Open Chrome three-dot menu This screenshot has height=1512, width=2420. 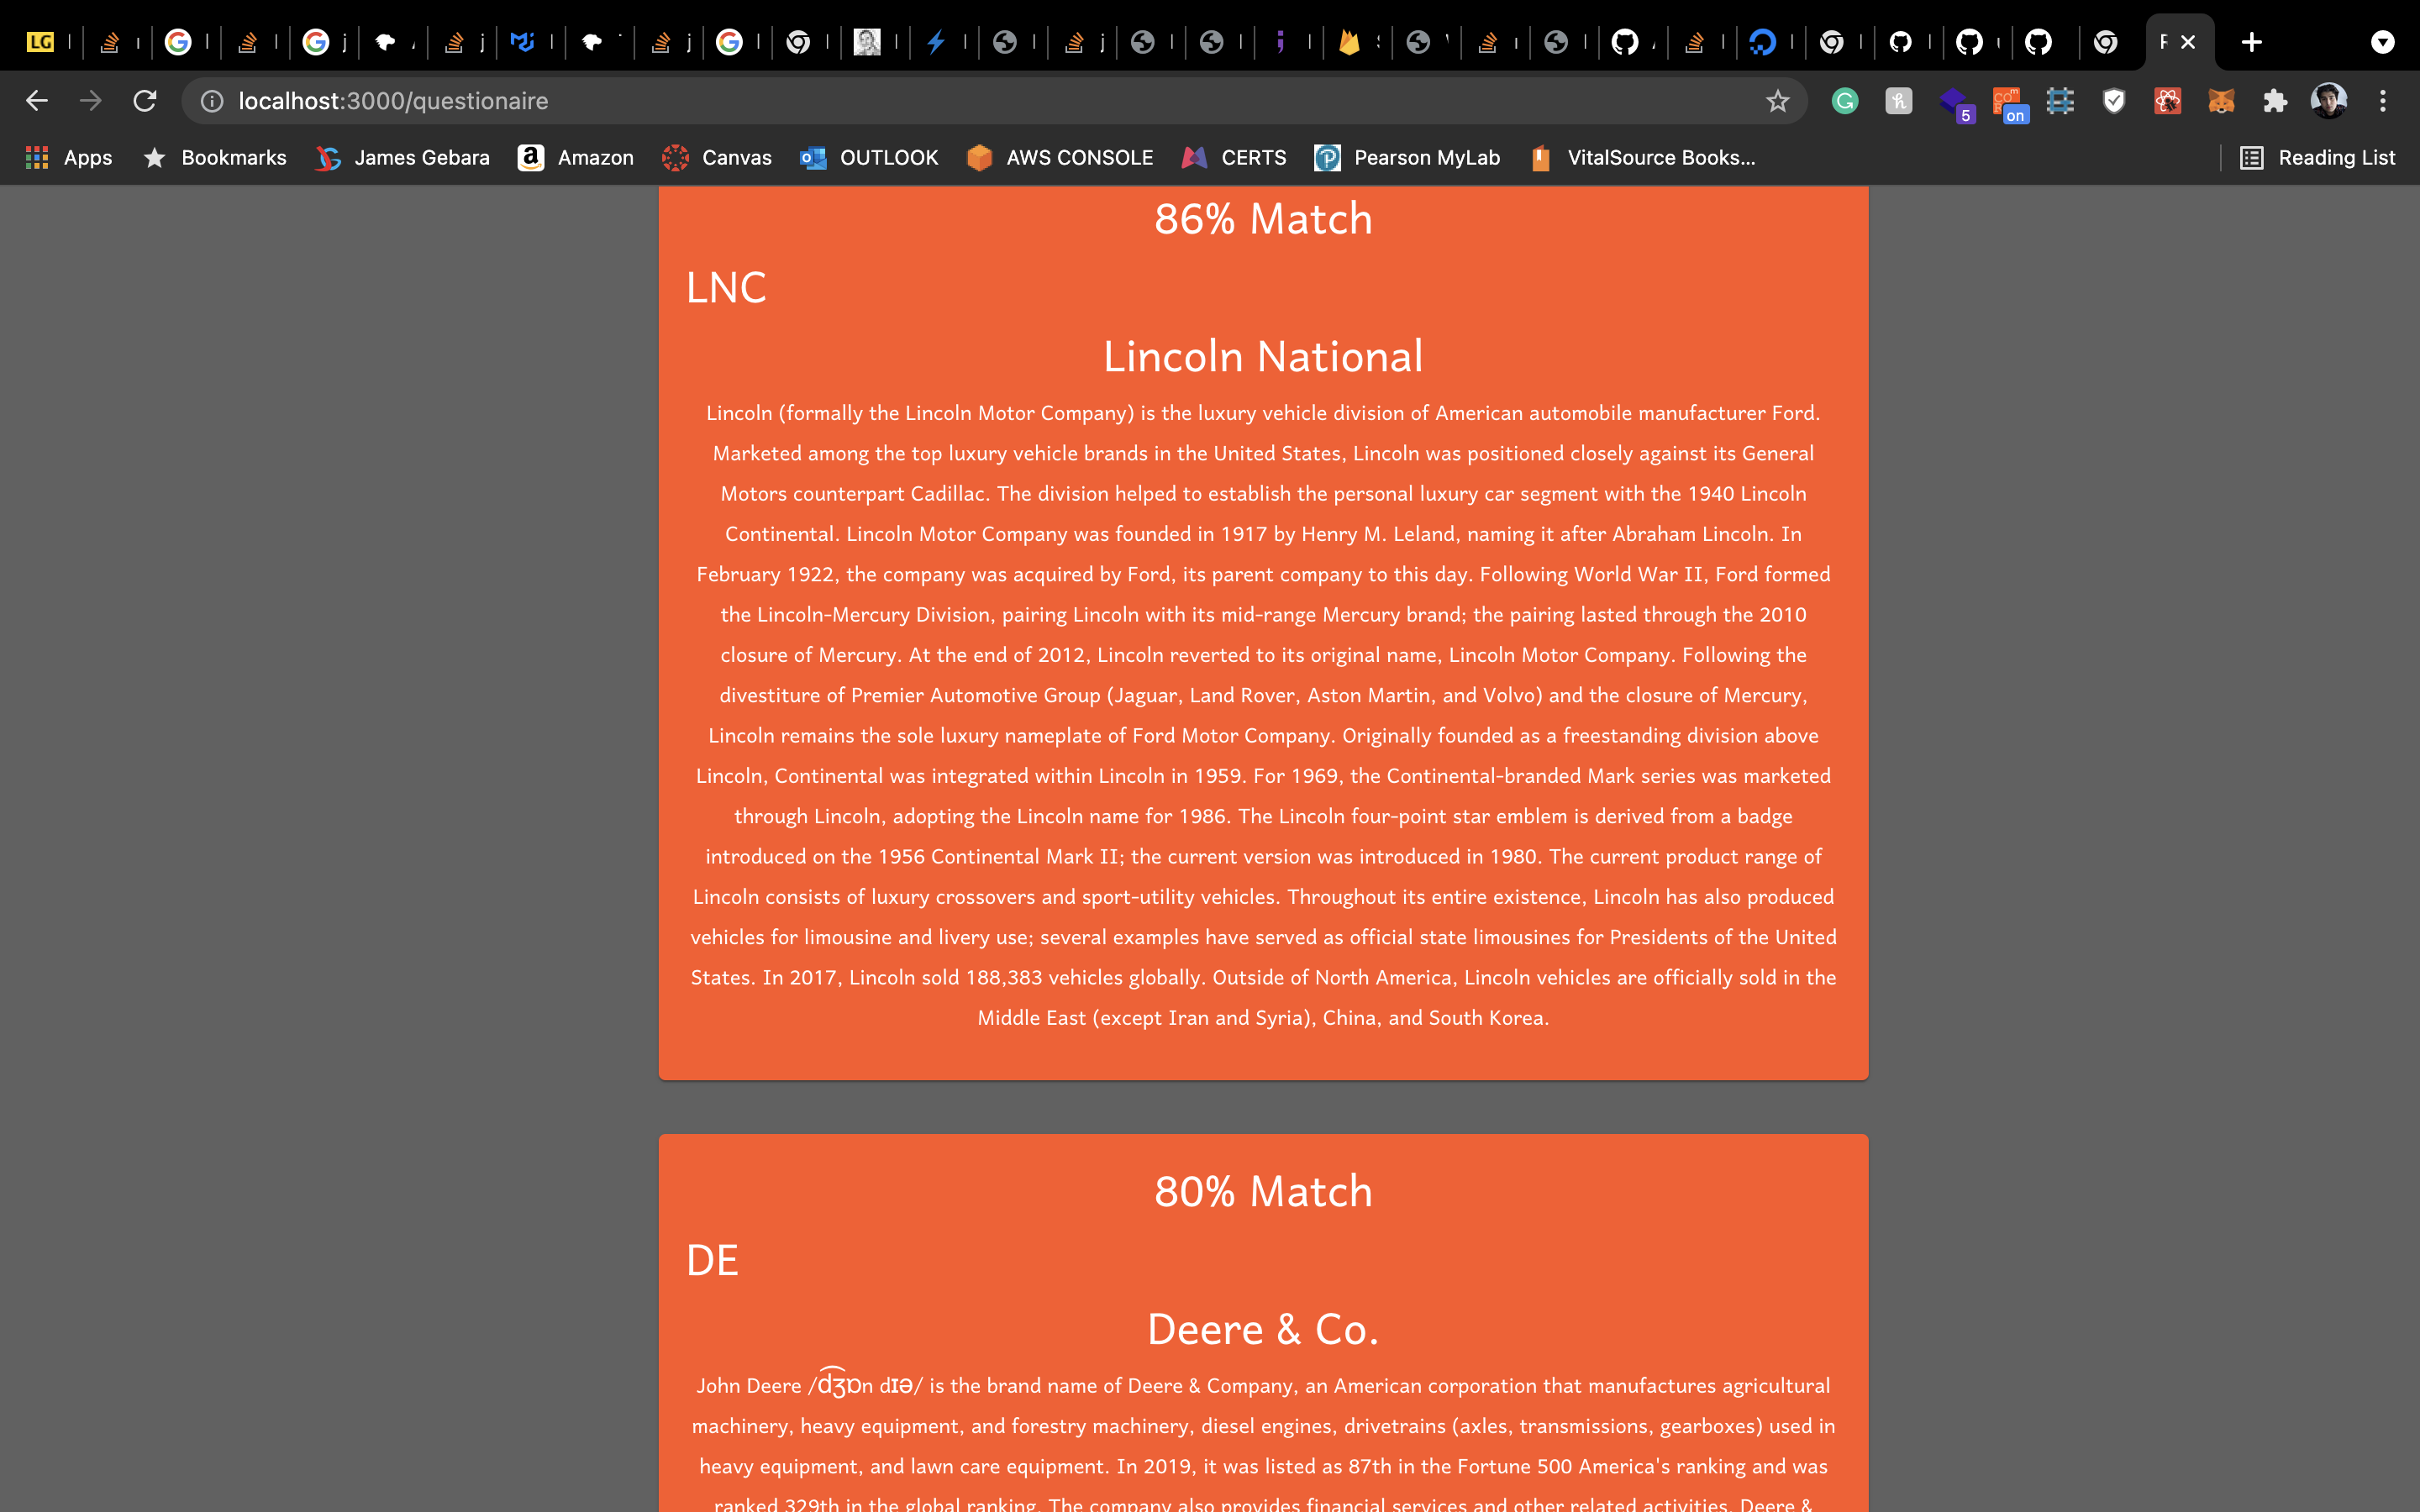tap(2383, 101)
